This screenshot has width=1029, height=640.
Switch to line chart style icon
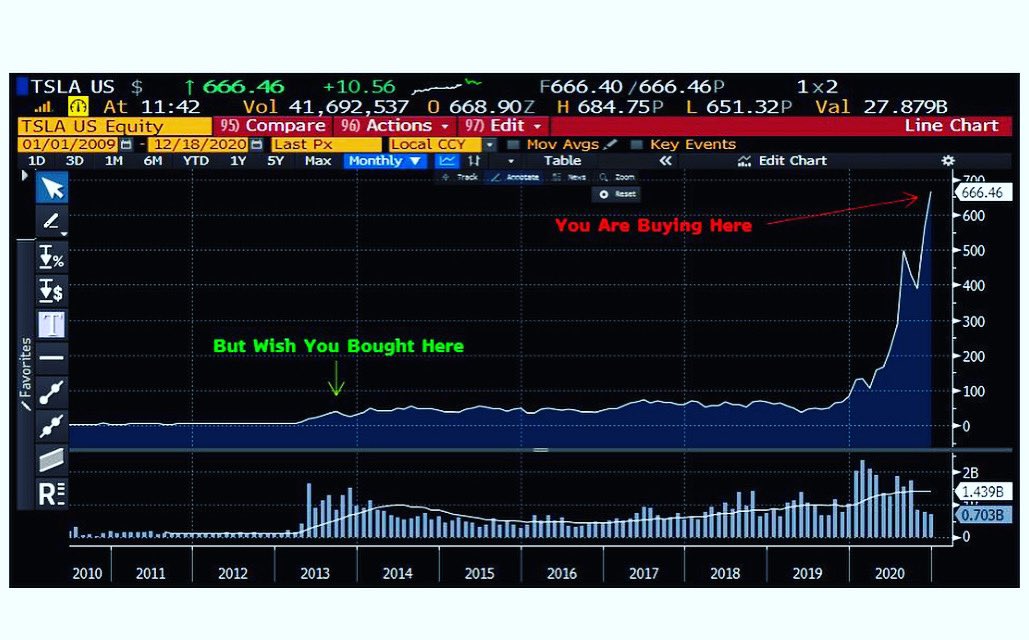[447, 161]
